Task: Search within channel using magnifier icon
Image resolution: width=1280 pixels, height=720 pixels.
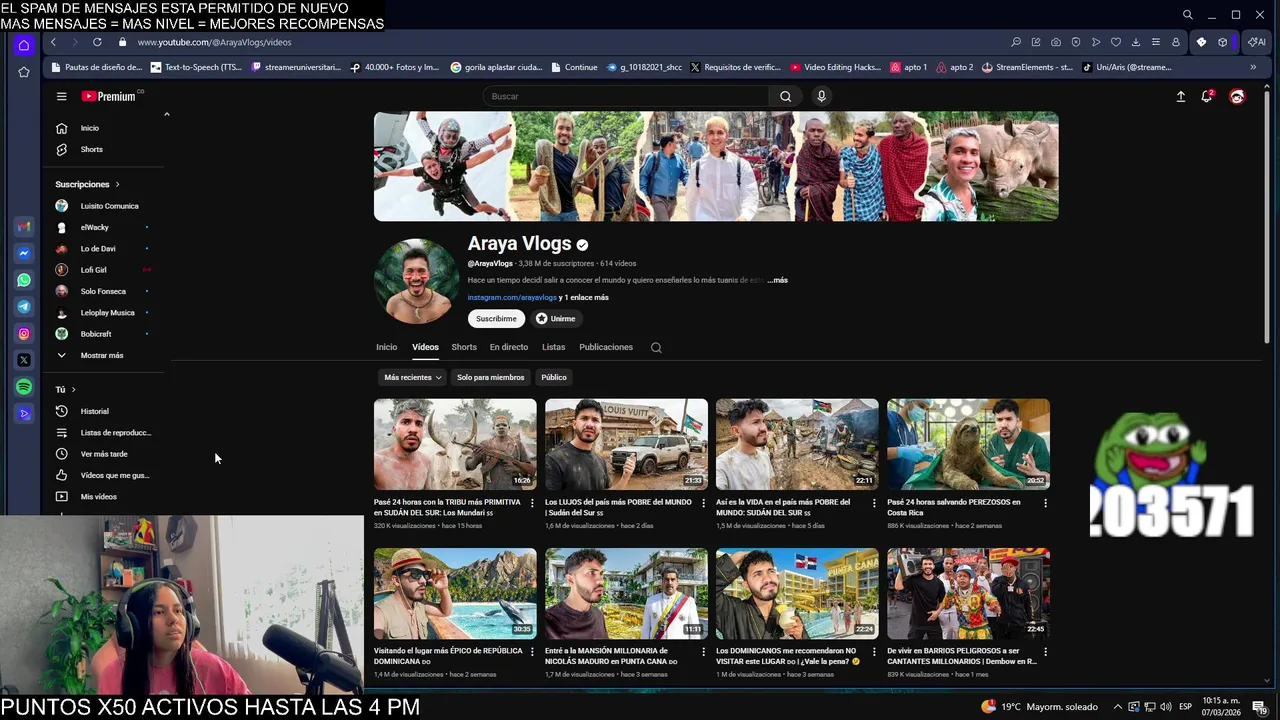Action: (x=656, y=347)
